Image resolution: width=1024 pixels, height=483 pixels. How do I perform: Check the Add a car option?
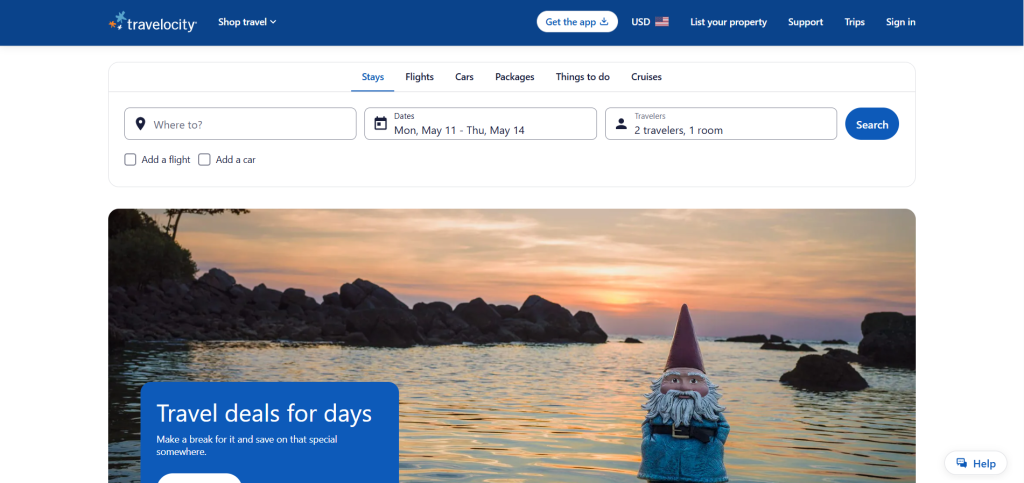204,159
